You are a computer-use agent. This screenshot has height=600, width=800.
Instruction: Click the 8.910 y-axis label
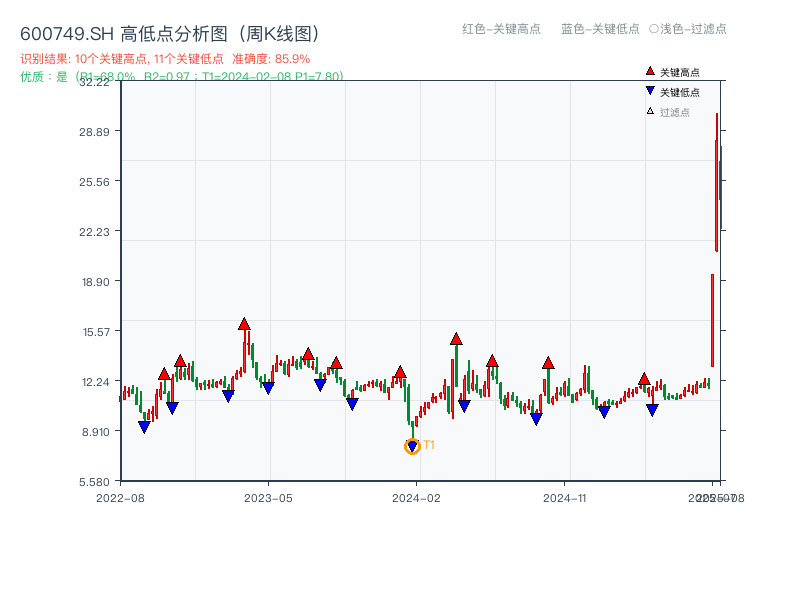click(95, 432)
